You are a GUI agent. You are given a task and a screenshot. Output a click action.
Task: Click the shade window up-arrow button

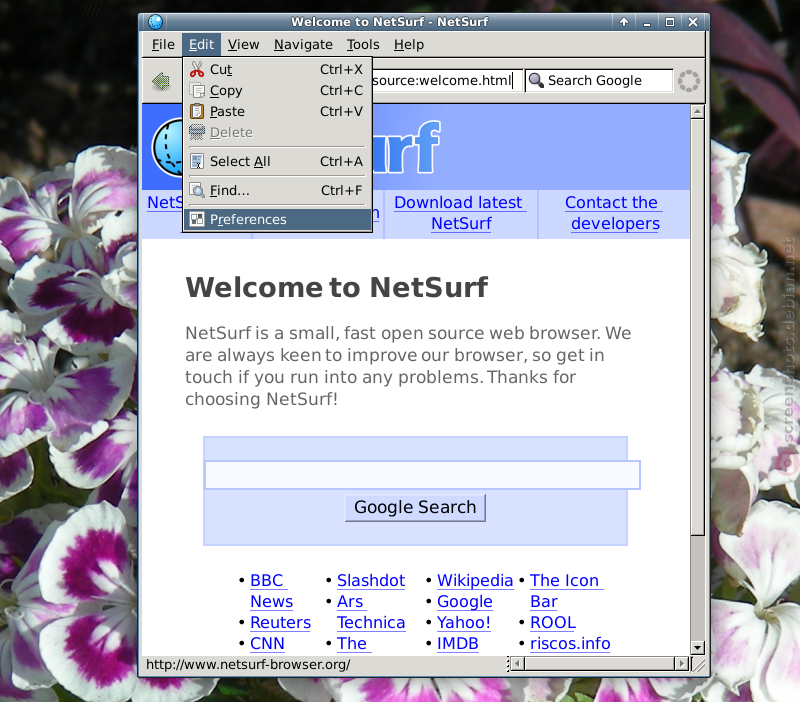[624, 22]
